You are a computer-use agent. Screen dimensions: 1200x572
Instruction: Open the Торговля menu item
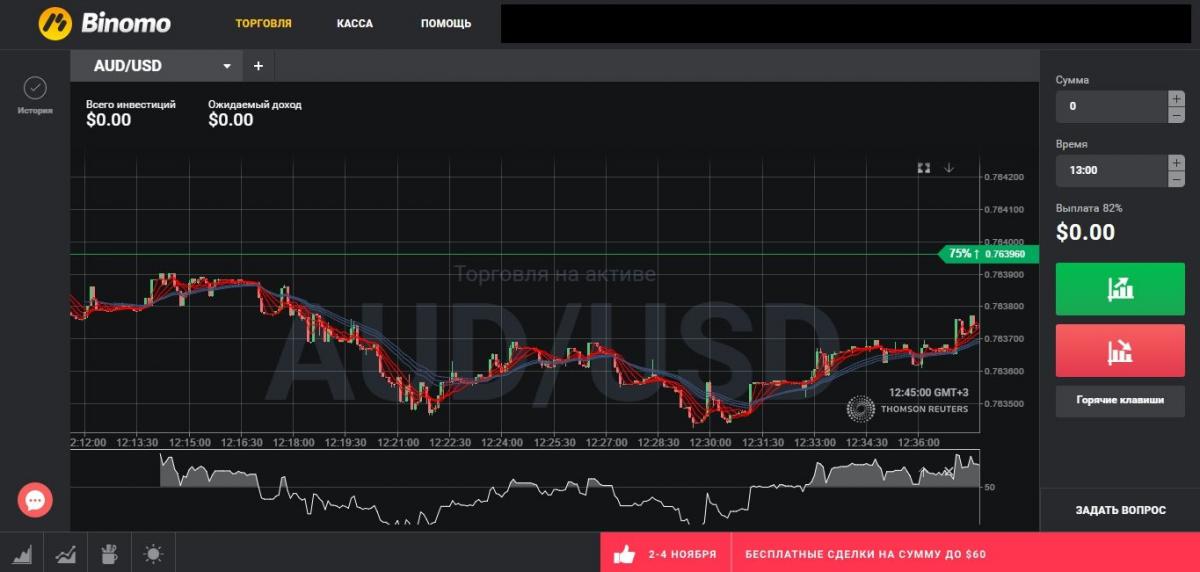click(263, 23)
